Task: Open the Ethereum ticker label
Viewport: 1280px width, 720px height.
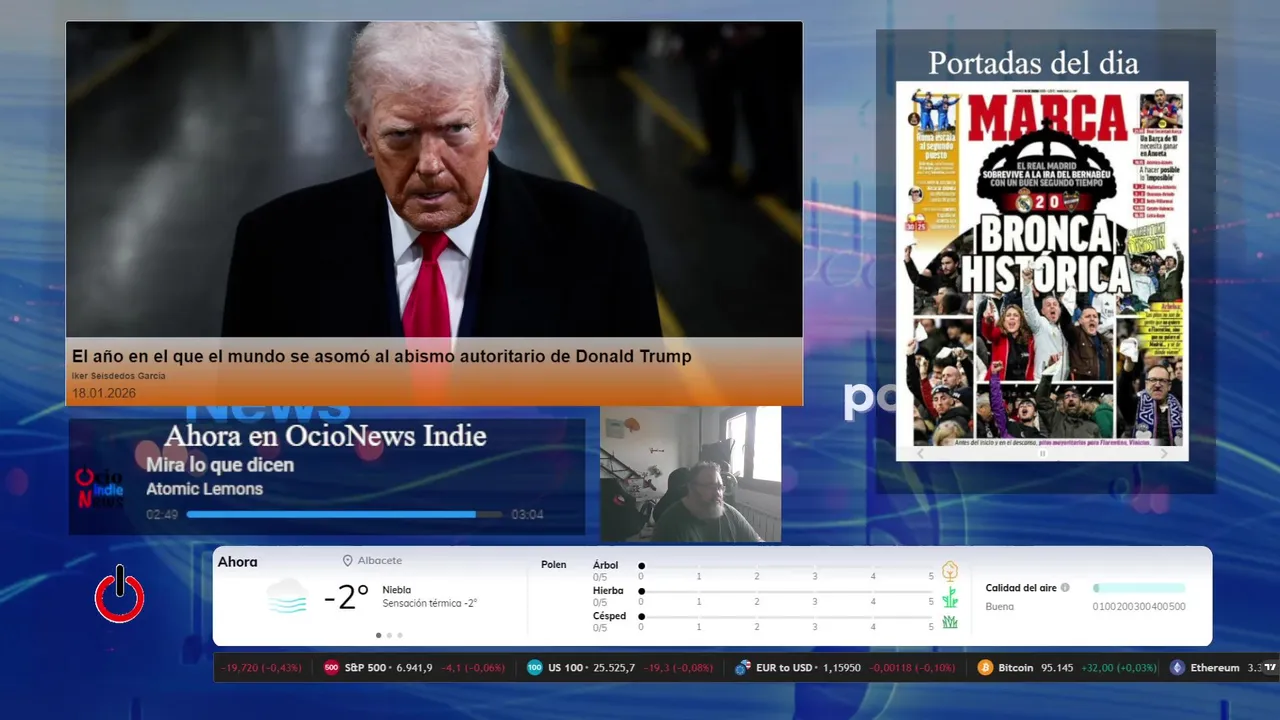Action: coord(1215,668)
